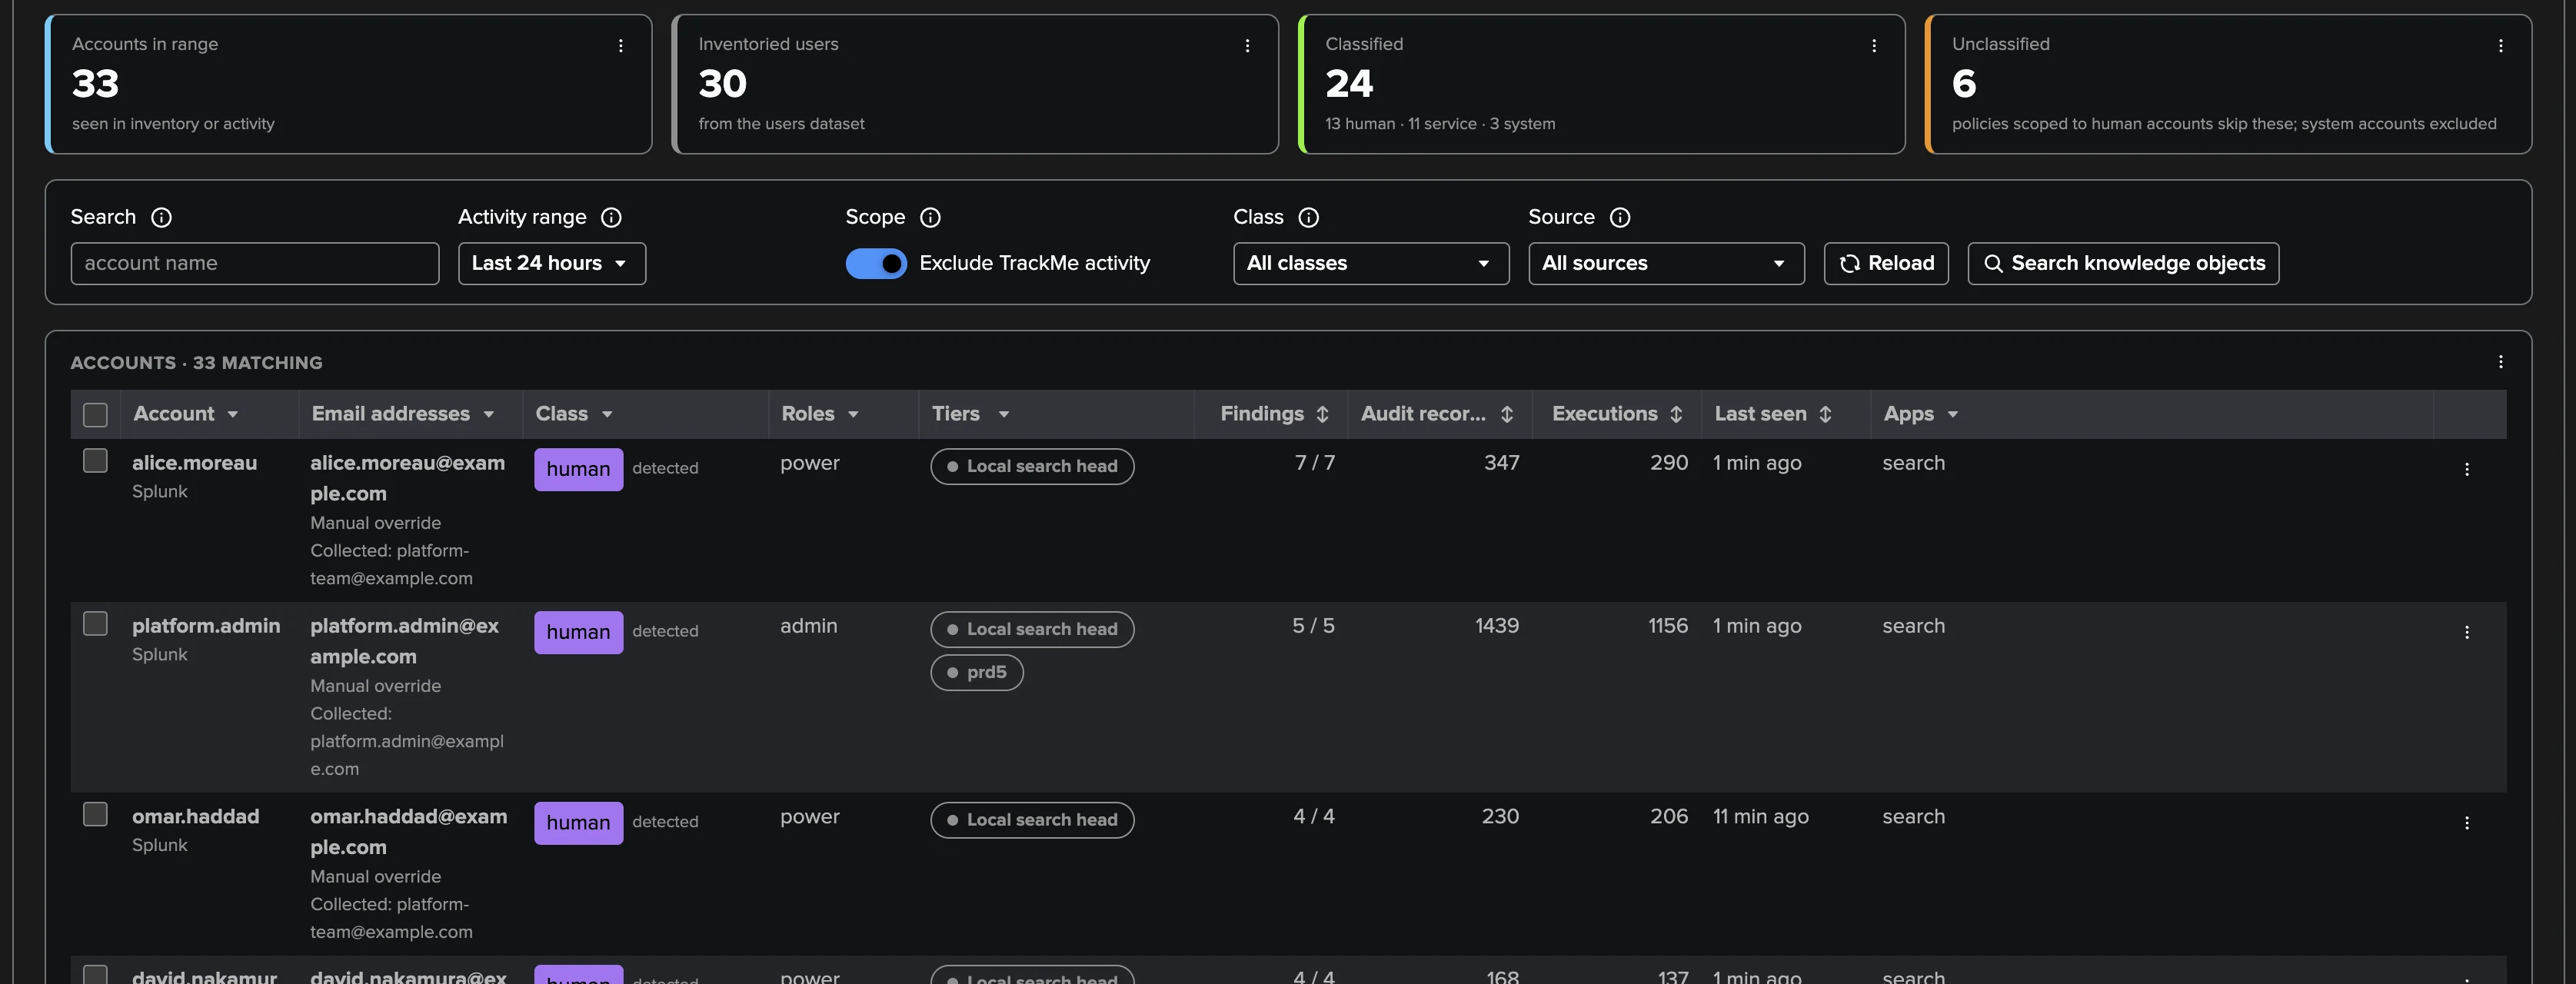The height and width of the screenshot is (984, 2576).
Task: Open the Email addresses column dropdown
Action: [488, 415]
